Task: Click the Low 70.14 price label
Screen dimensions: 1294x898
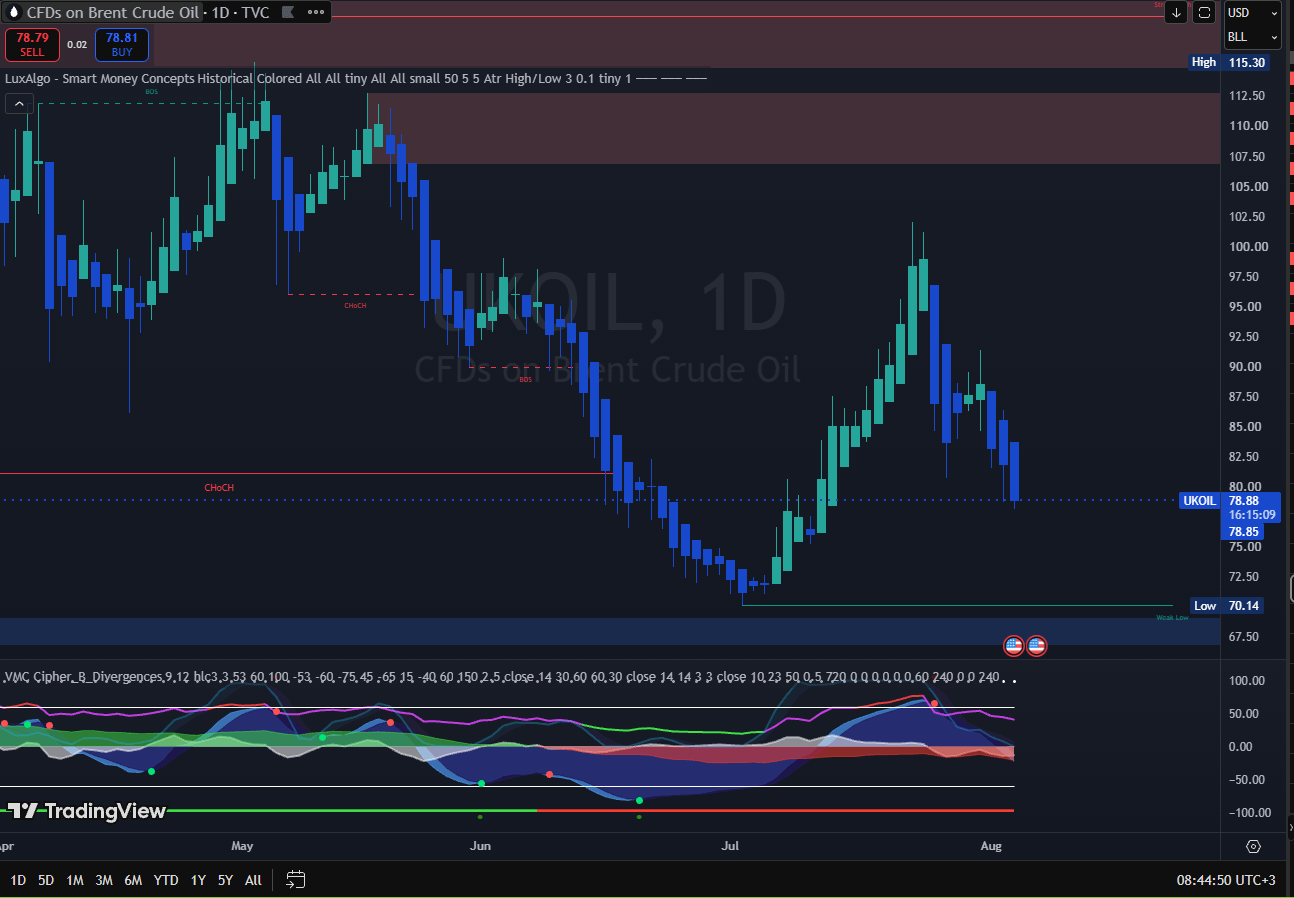Action: pos(1228,606)
